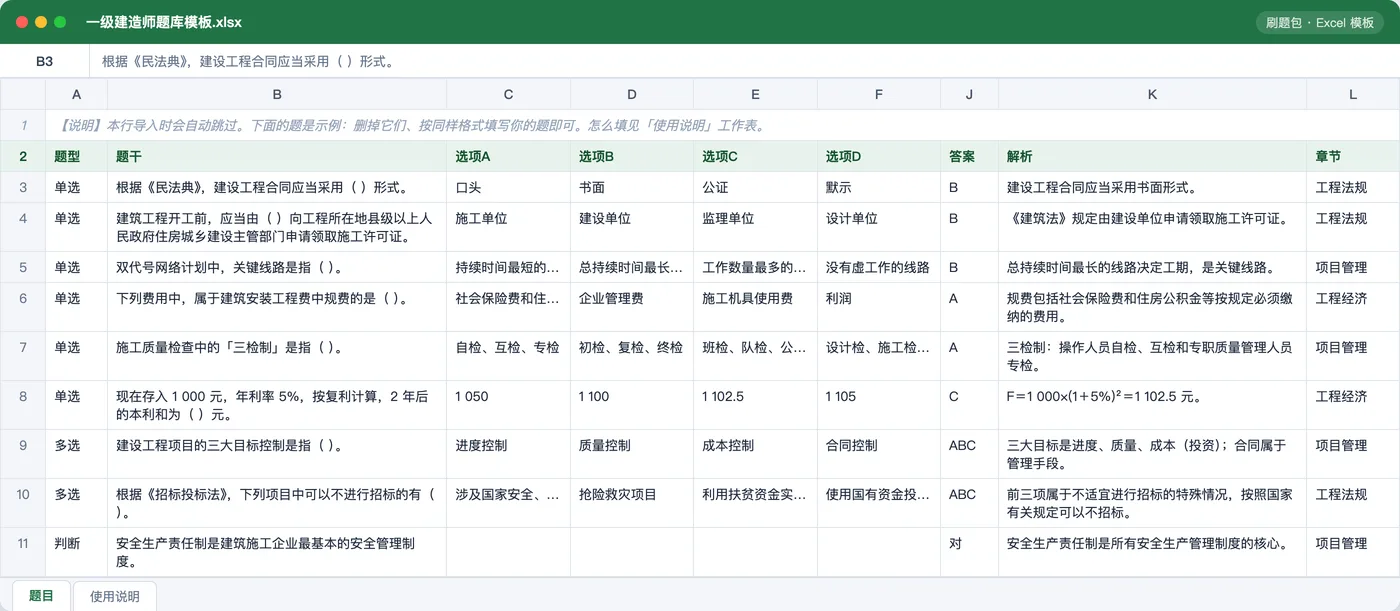
Task: Click the 题型 header cell
Action: pos(76,157)
